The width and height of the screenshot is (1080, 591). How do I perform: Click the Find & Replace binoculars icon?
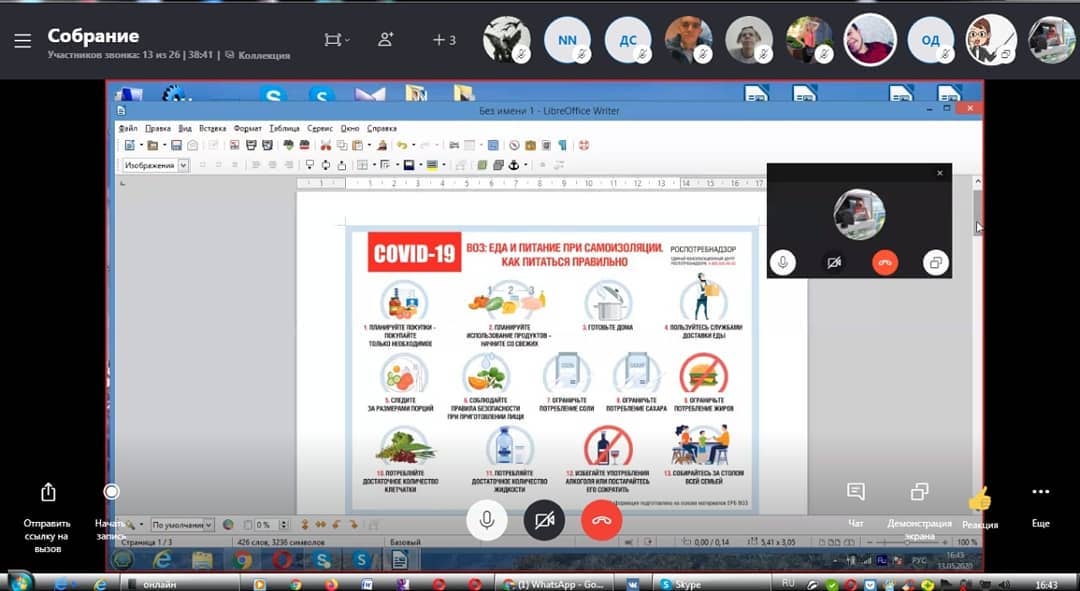point(453,145)
